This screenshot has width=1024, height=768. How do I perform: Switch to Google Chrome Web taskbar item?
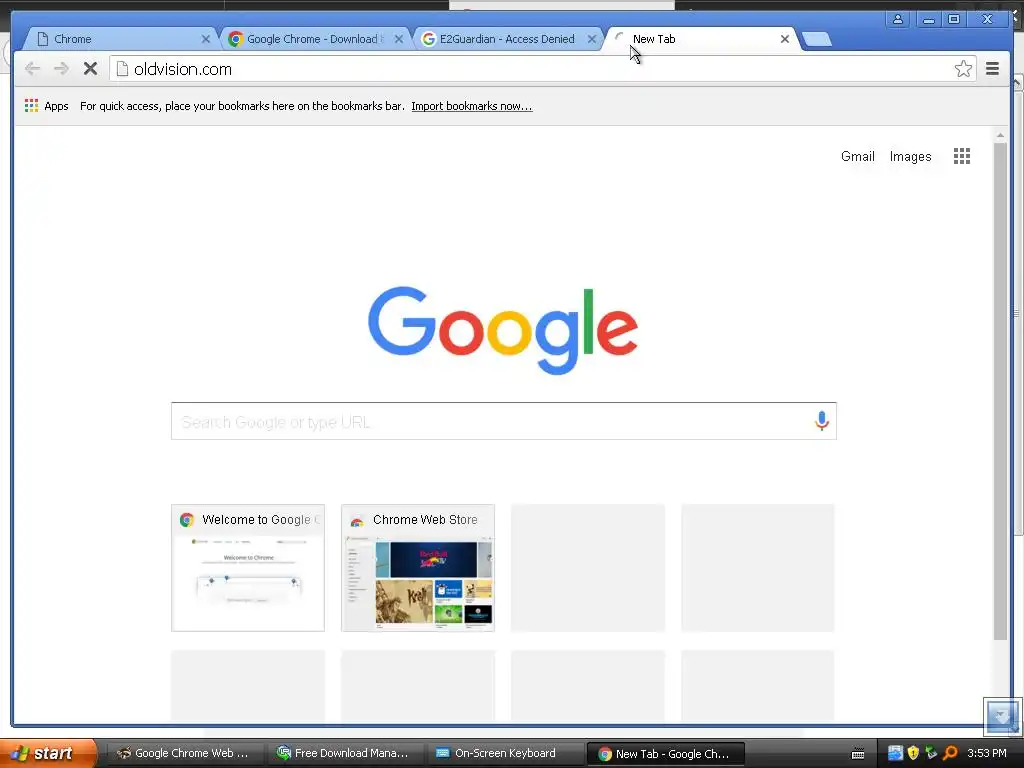[x=184, y=753]
